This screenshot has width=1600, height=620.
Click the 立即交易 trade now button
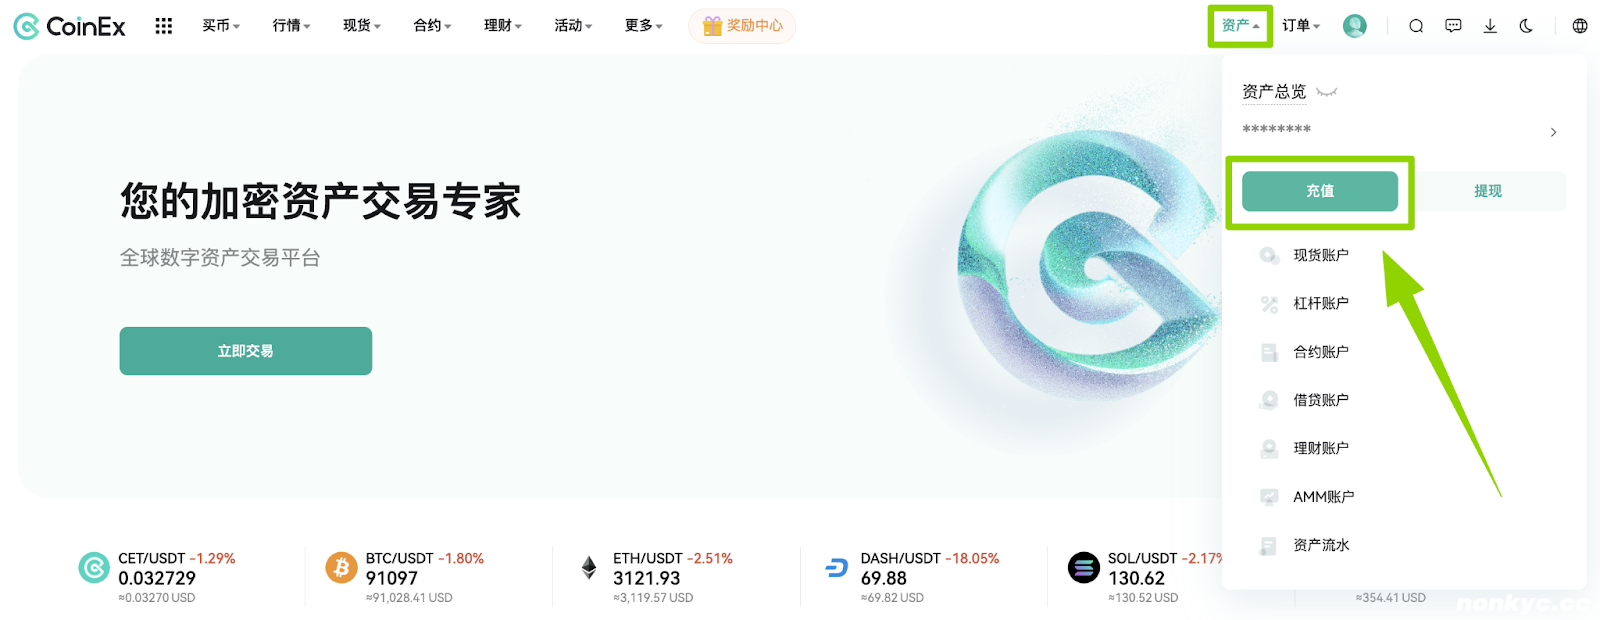tap(246, 351)
